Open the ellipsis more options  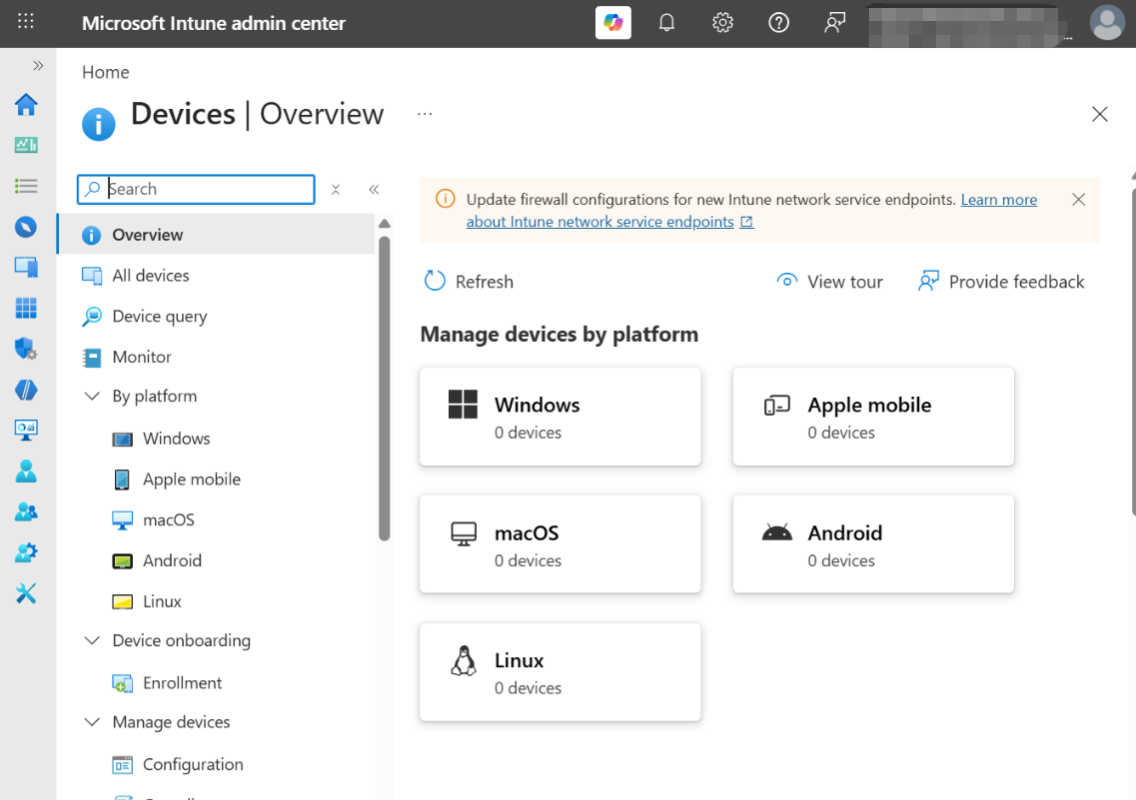(x=425, y=114)
